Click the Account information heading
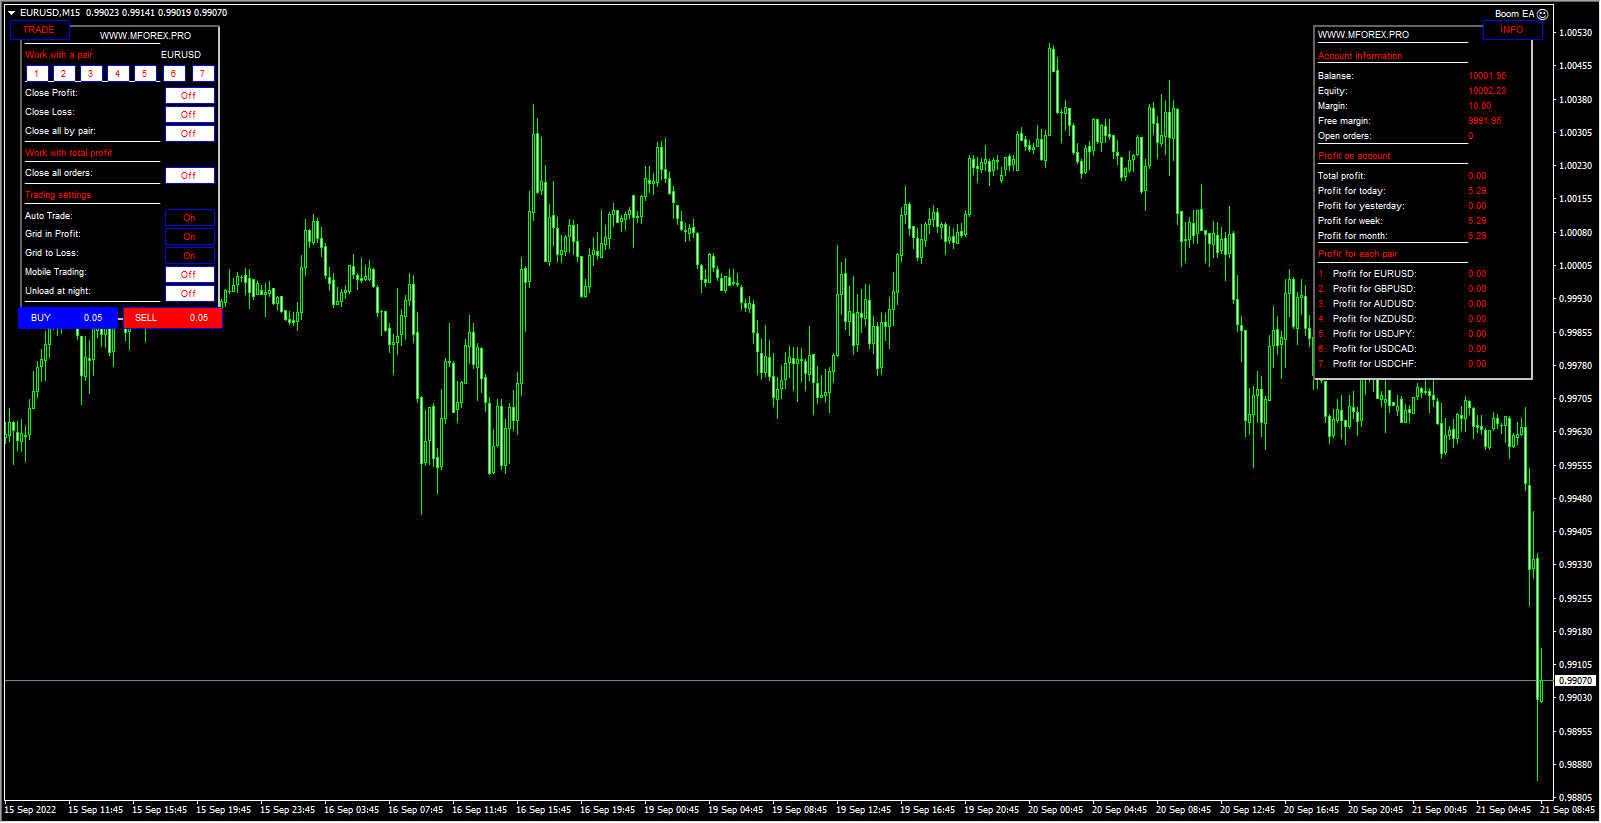This screenshot has height=823, width=1601. tap(1360, 56)
